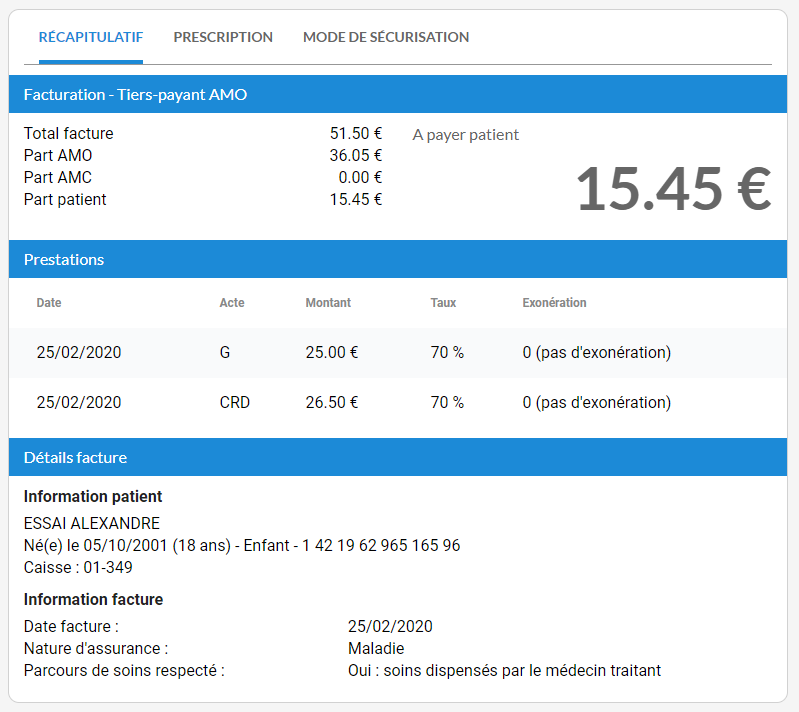799x712 pixels.
Task: Click the Détails facture section header
Action: [x=75, y=457]
